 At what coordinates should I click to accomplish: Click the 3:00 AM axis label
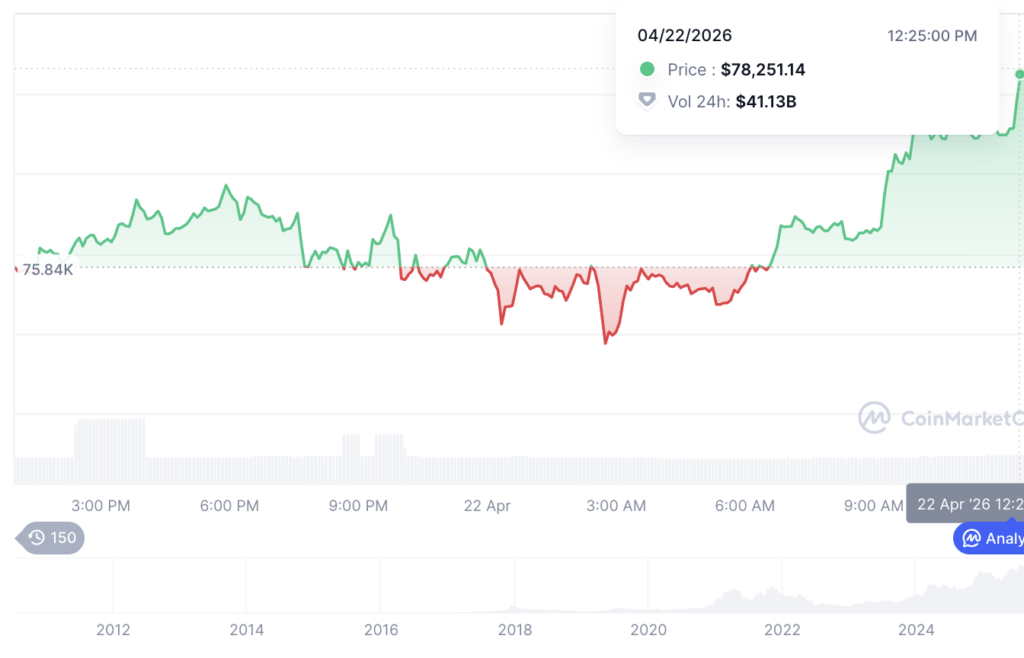(616, 506)
